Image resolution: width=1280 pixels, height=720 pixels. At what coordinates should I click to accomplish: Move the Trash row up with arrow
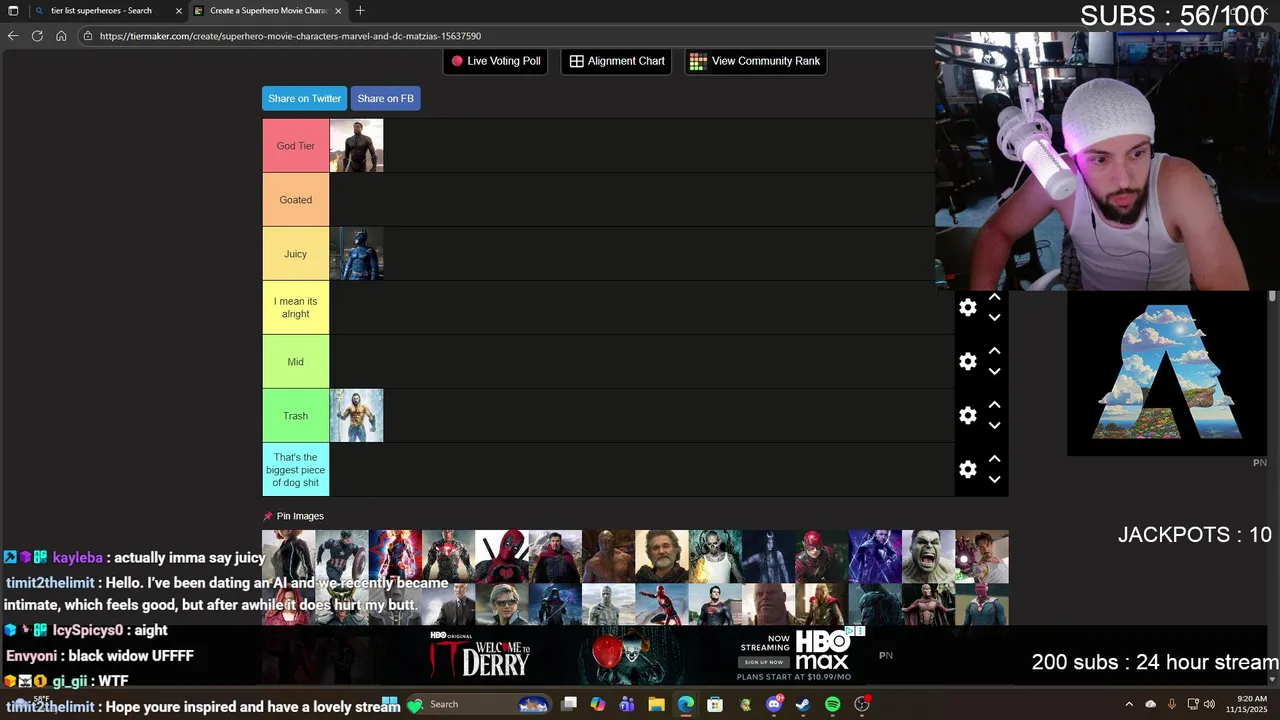point(995,405)
